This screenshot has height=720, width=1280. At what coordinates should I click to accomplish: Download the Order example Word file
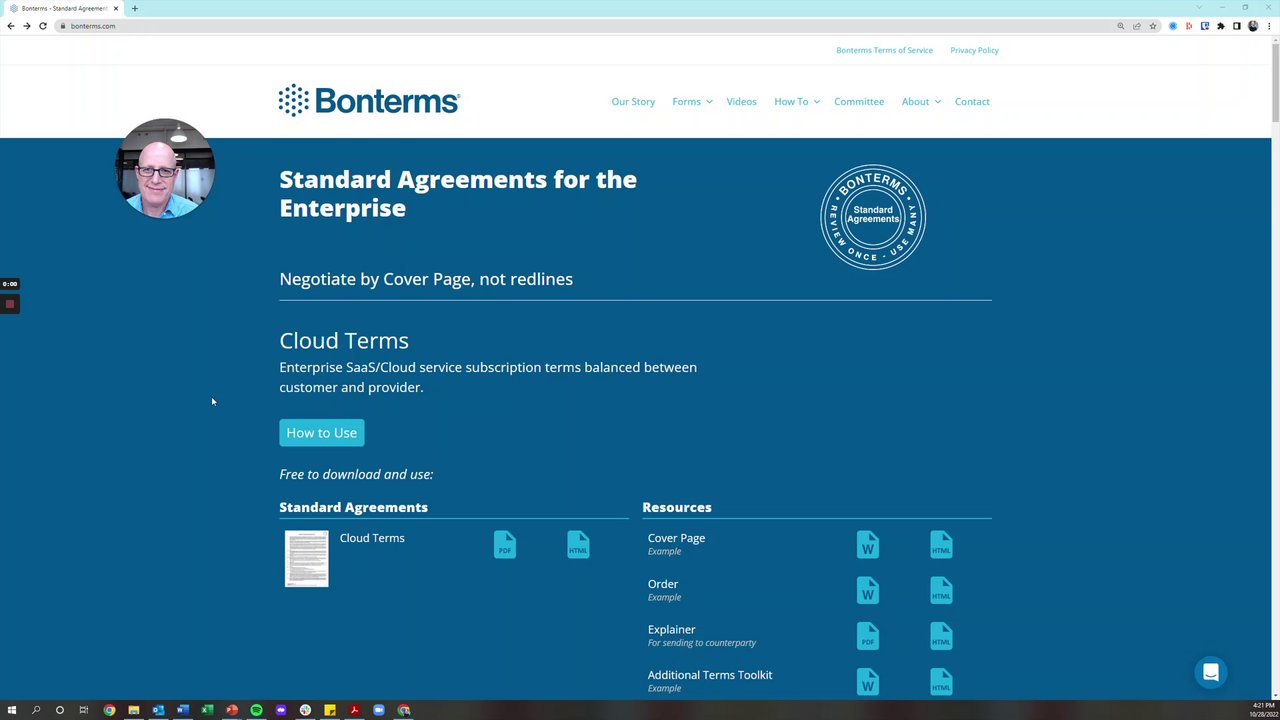(x=867, y=590)
